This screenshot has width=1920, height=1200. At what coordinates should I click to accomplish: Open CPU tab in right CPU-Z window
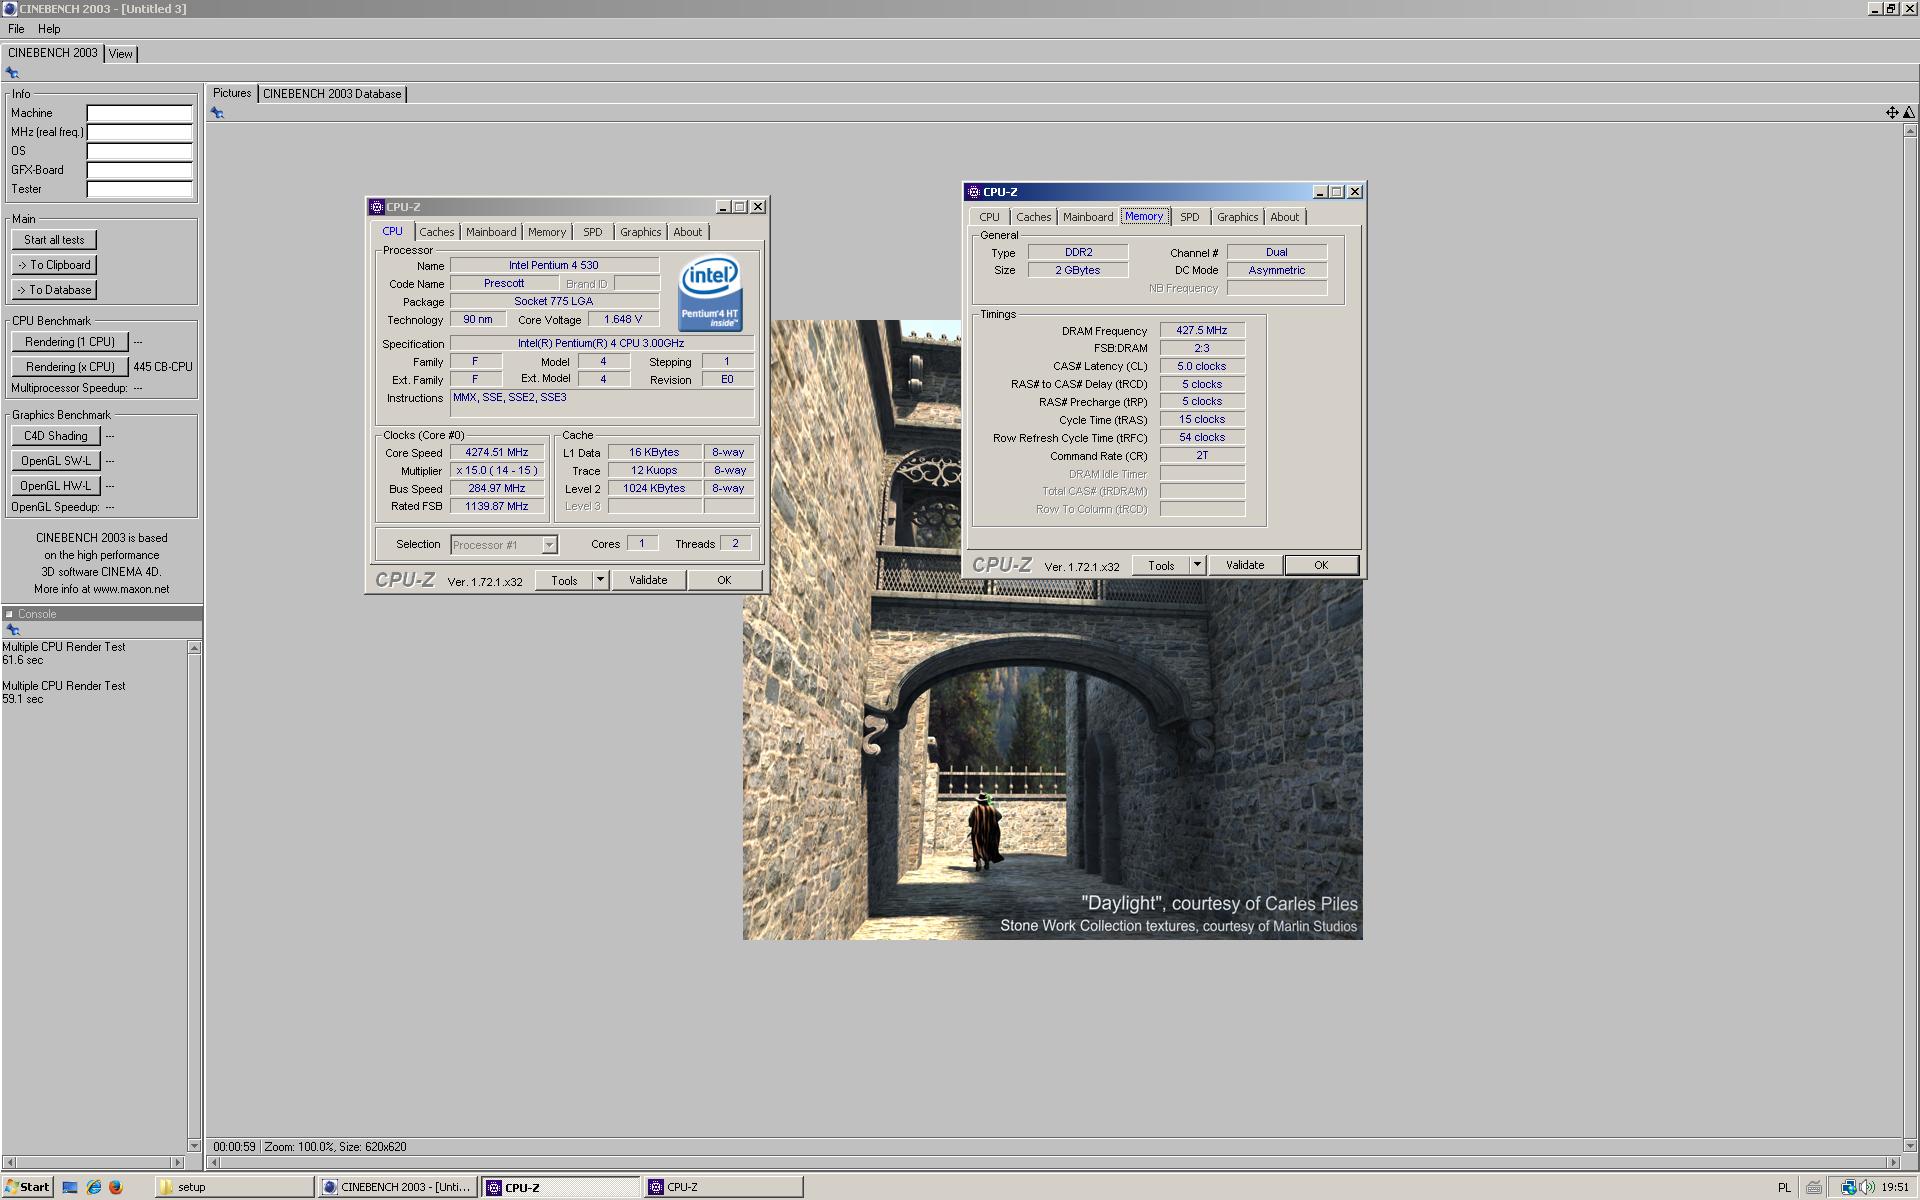pos(989,217)
